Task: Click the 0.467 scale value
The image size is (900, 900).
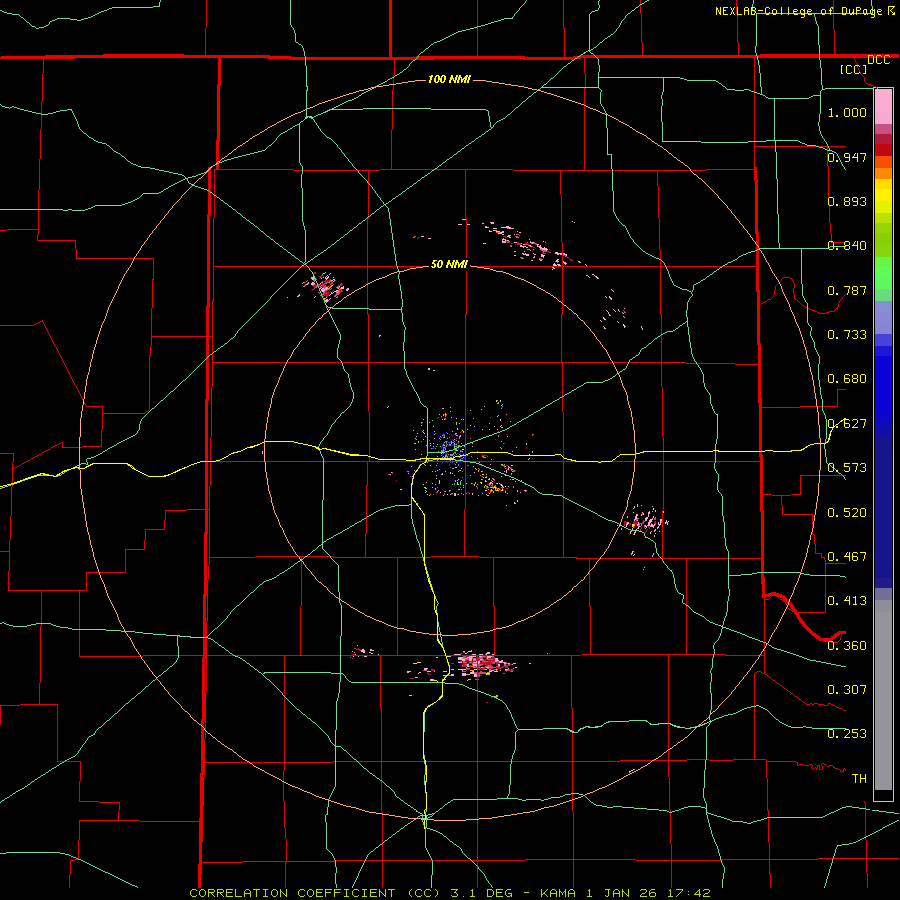Action: pyautogui.click(x=847, y=557)
